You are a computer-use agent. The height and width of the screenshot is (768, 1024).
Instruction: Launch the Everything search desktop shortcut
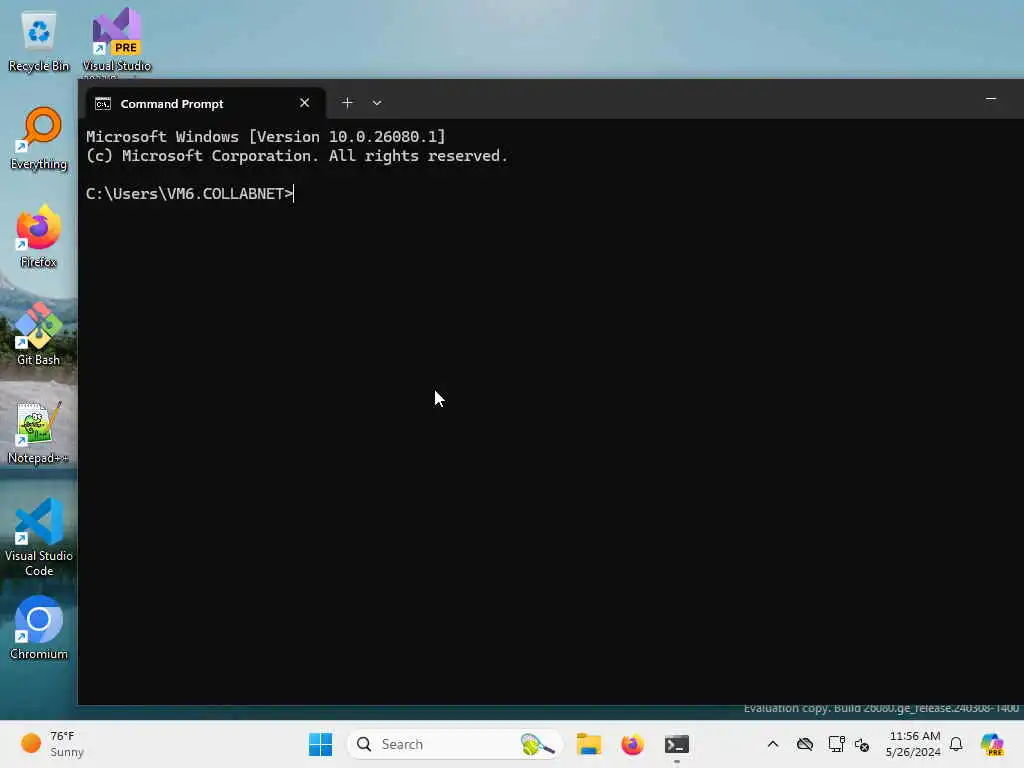pyautogui.click(x=39, y=138)
